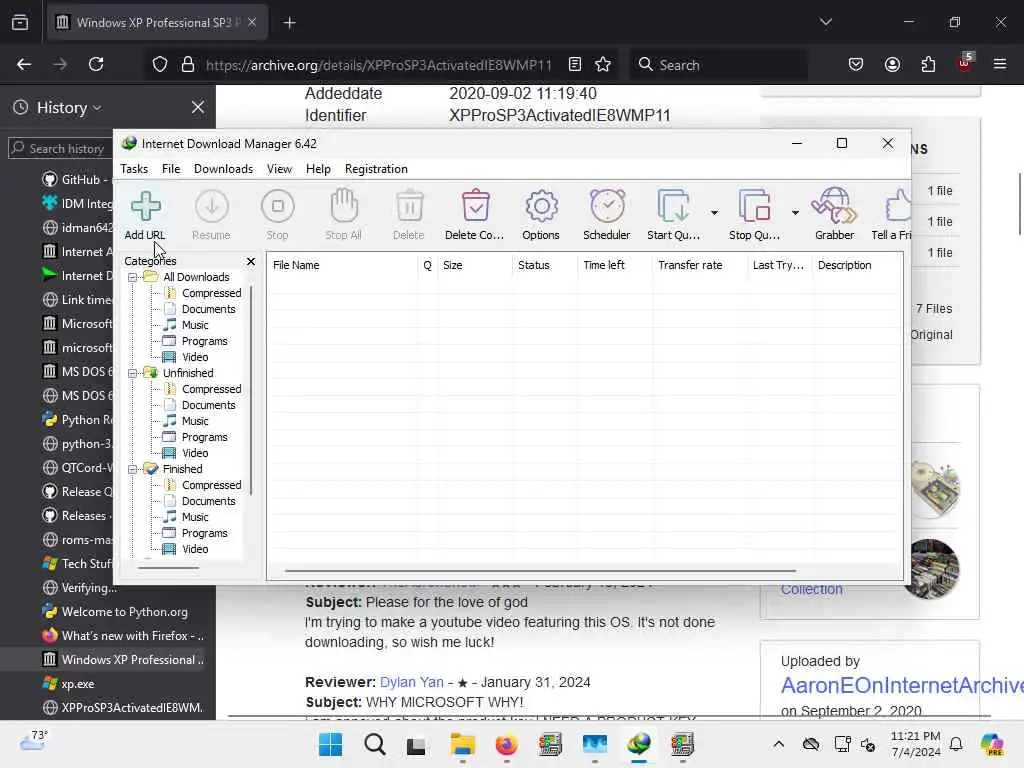Sort by Status column header

point(545,265)
